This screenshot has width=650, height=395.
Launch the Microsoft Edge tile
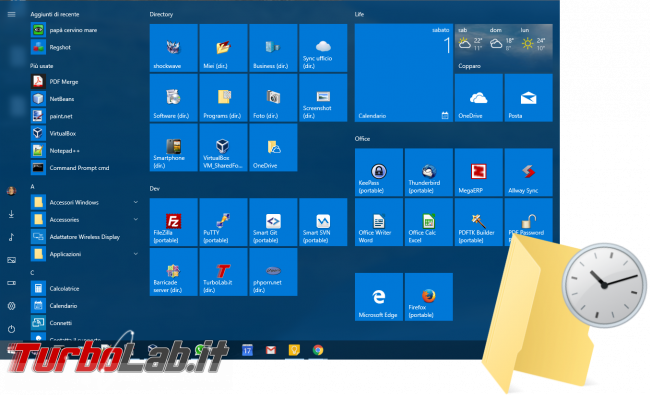(379, 297)
